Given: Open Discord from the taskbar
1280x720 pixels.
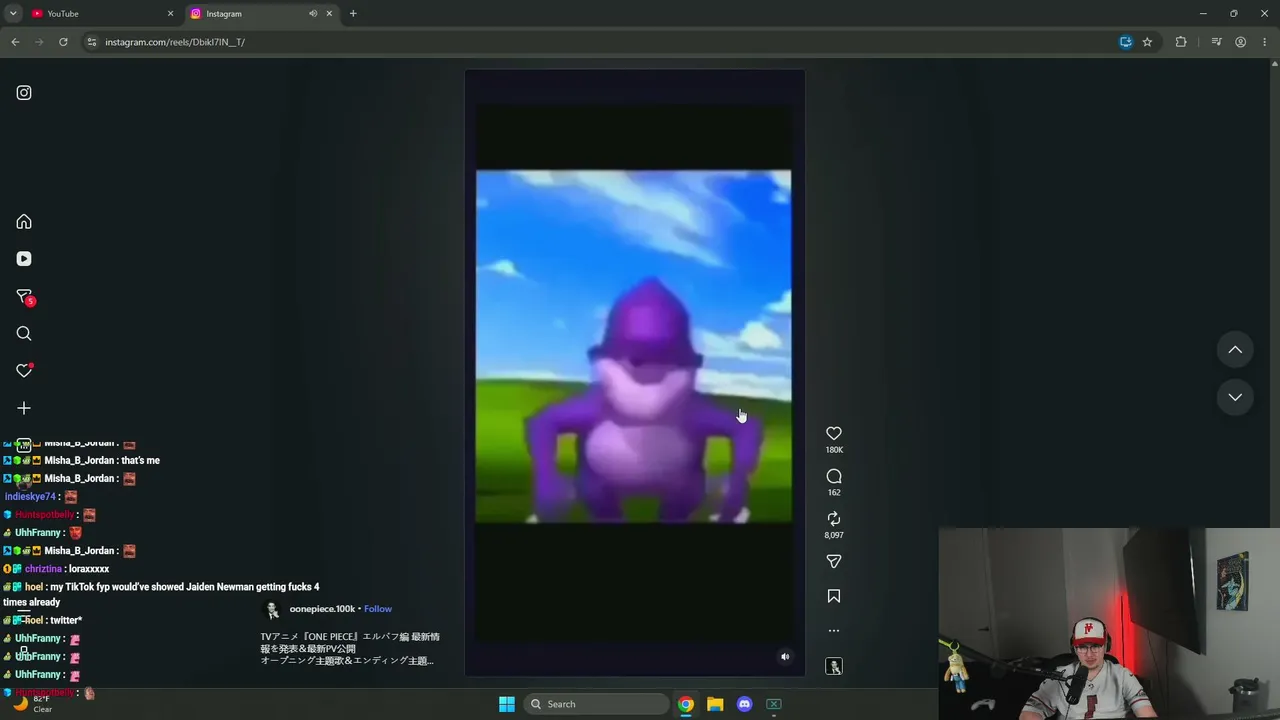Looking at the screenshot, I should pos(744,704).
